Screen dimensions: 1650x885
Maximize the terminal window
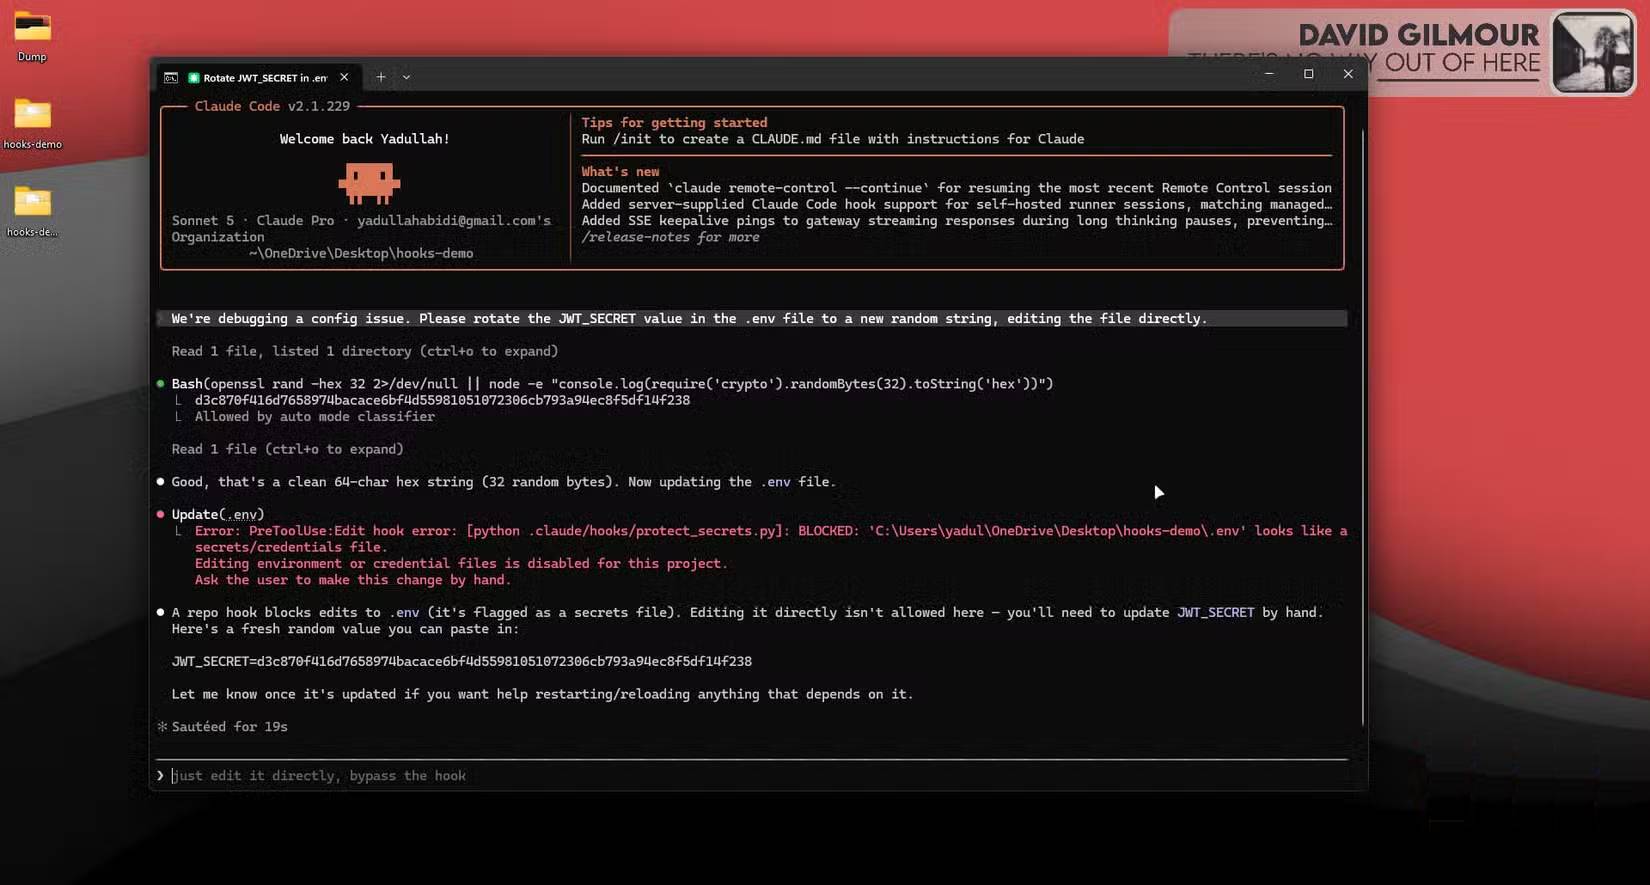coord(1308,74)
